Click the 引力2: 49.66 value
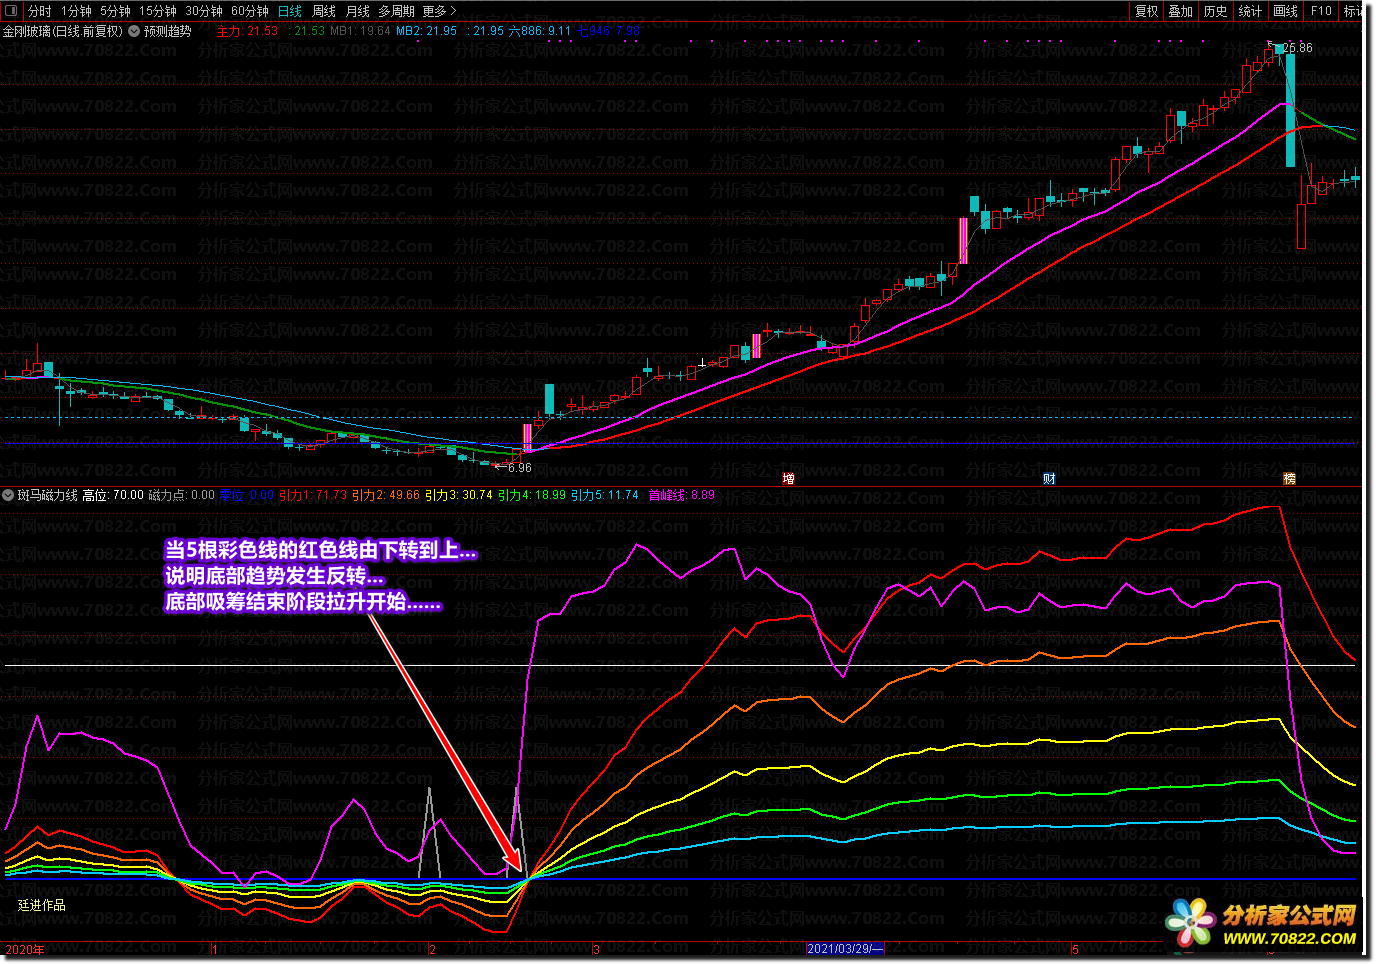The width and height of the screenshot is (1376, 964). pos(386,495)
